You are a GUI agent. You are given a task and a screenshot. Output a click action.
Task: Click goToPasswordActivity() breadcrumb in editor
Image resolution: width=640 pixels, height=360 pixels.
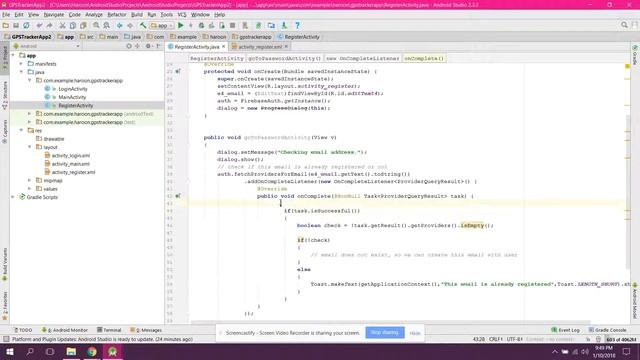pyautogui.click(x=284, y=58)
